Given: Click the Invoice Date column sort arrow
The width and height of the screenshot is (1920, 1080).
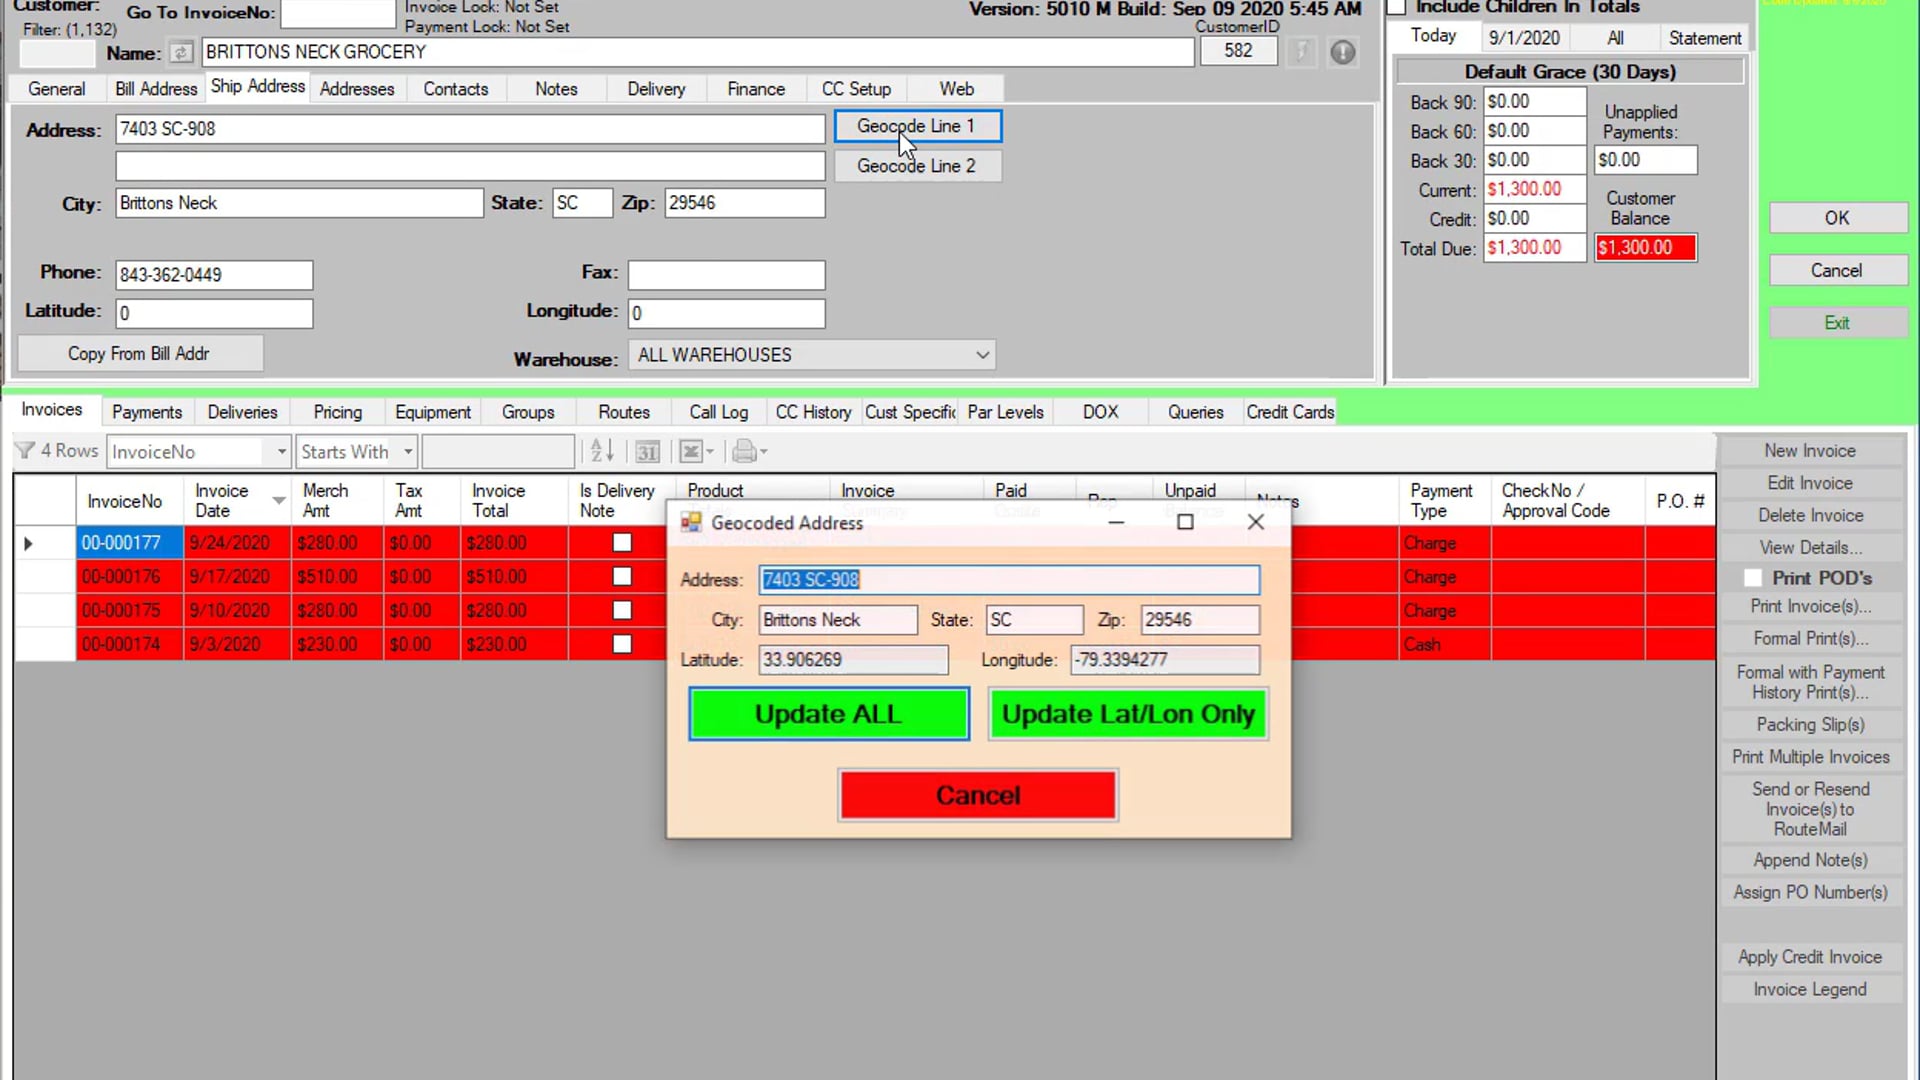Looking at the screenshot, I should click(279, 500).
